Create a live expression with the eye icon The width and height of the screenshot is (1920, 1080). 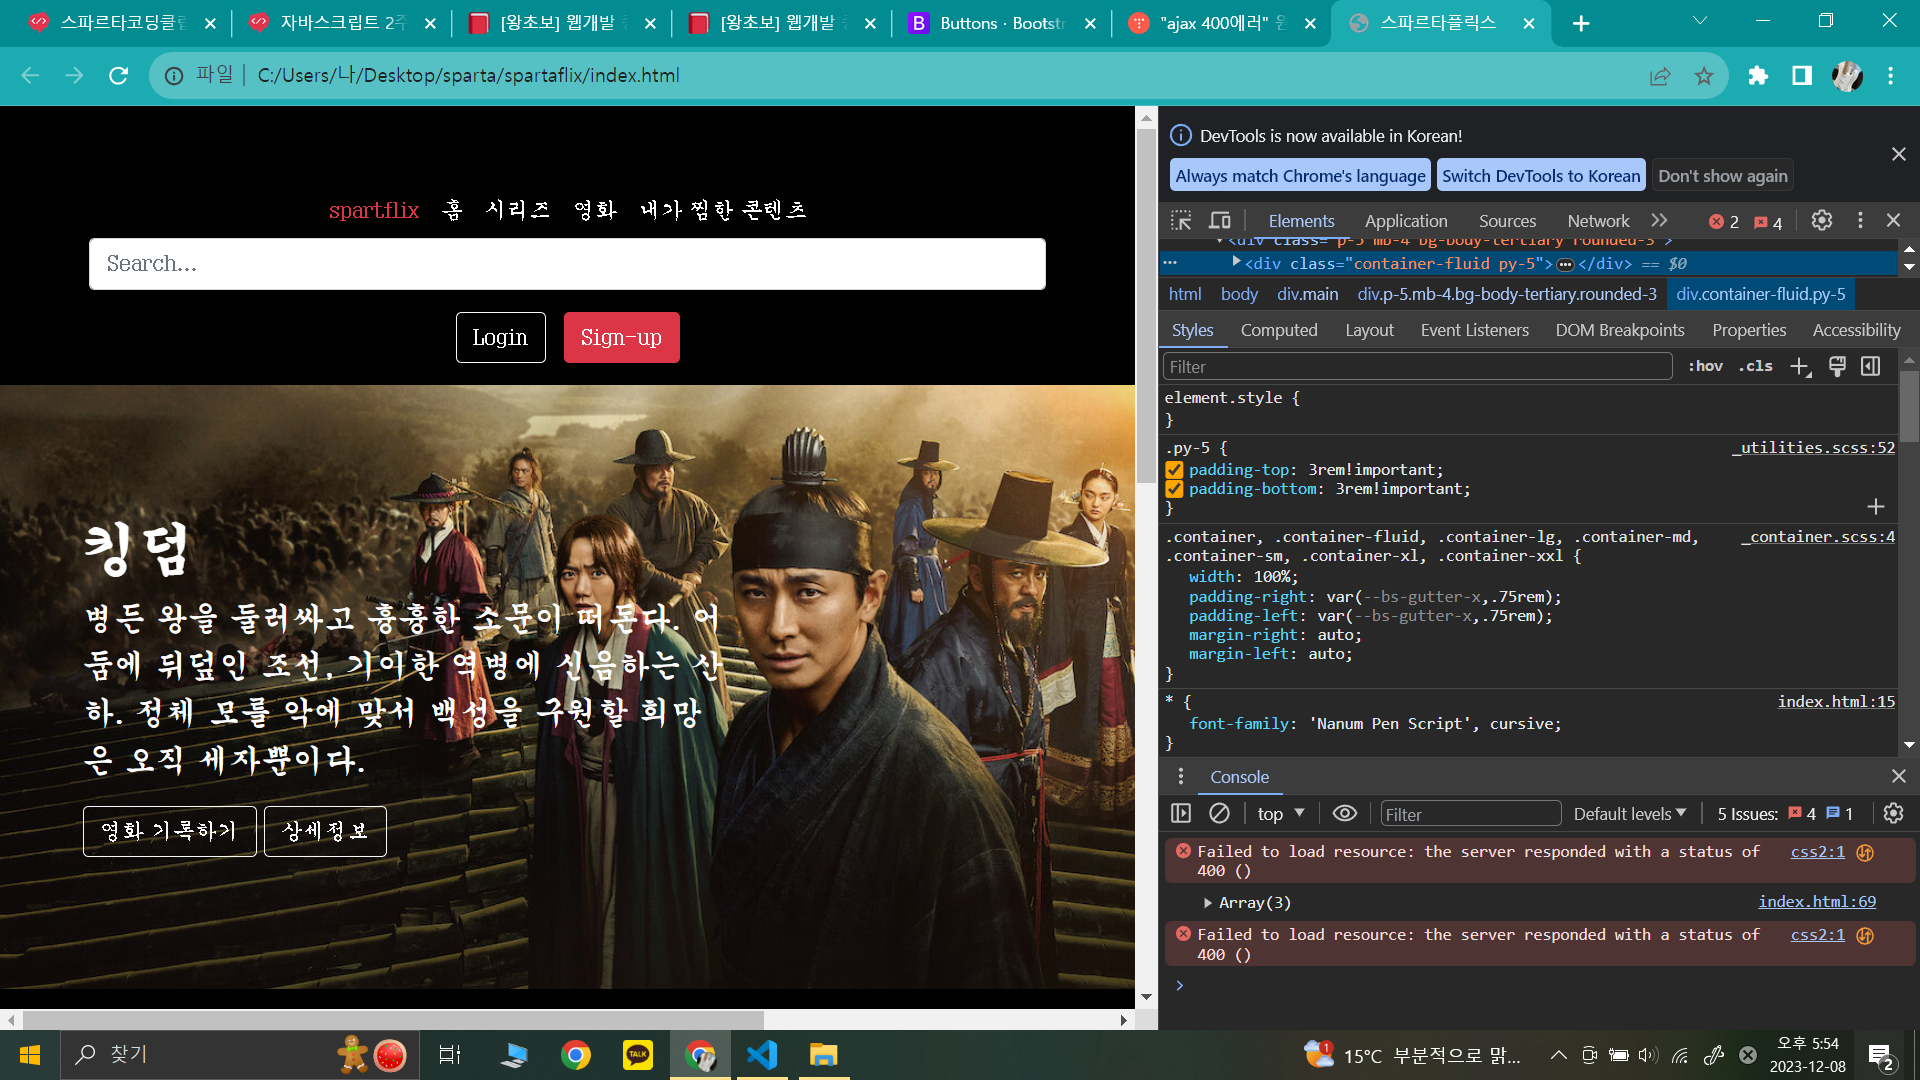point(1345,814)
